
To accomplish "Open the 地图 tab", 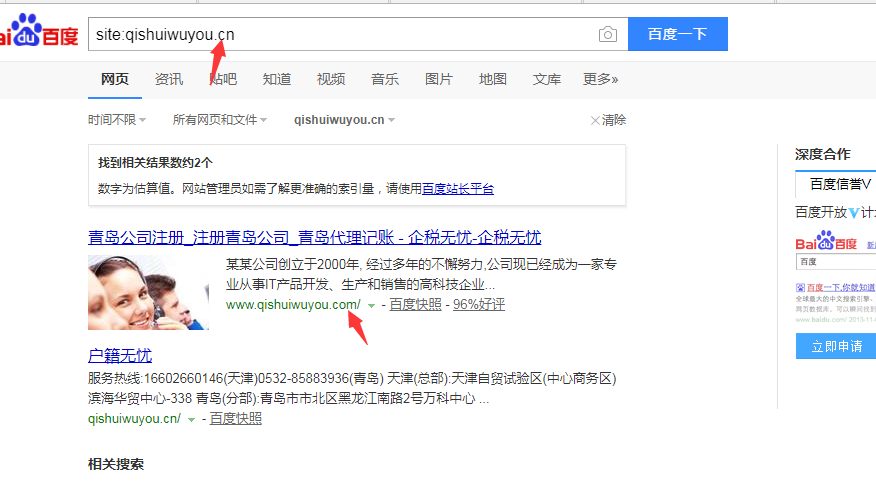I will pyautogui.click(x=493, y=79).
